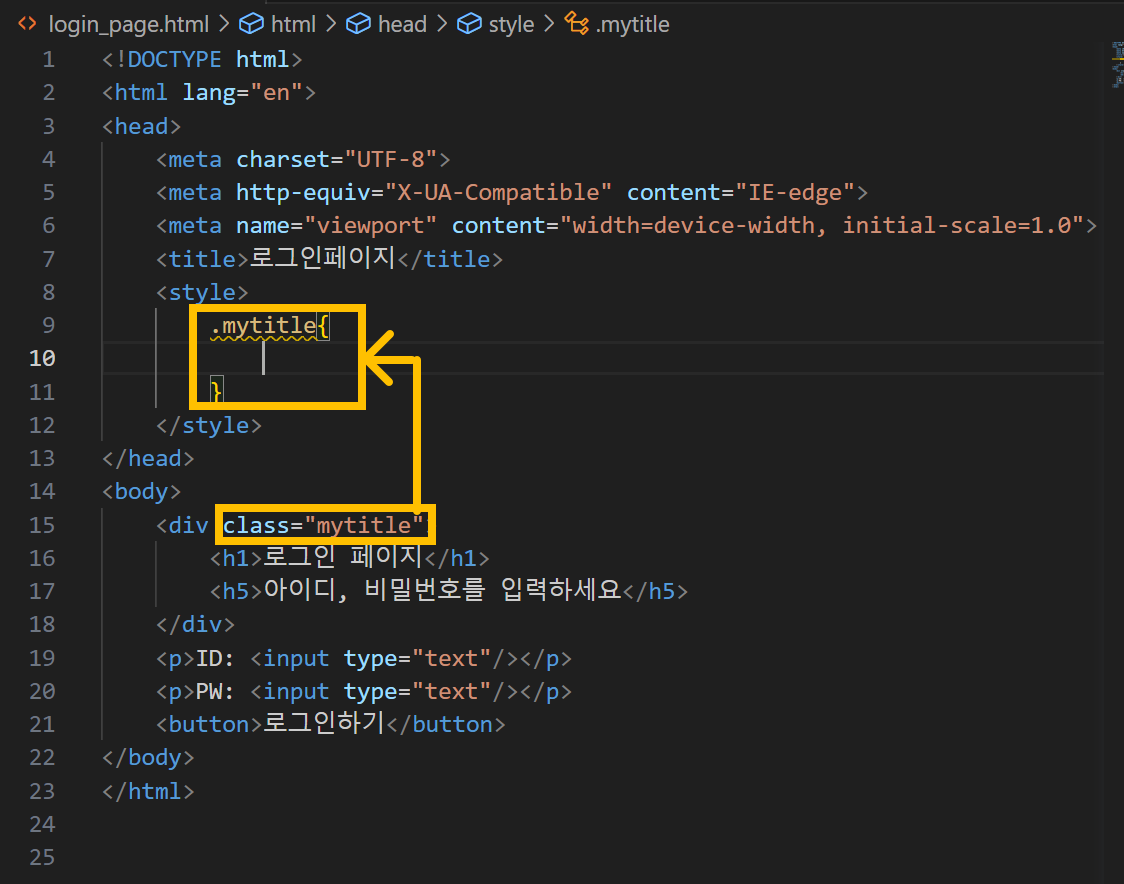The height and width of the screenshot is (884, 1124).
Task: Click the h1 로그인 페이지 heading text
Action: coord(343,556)
